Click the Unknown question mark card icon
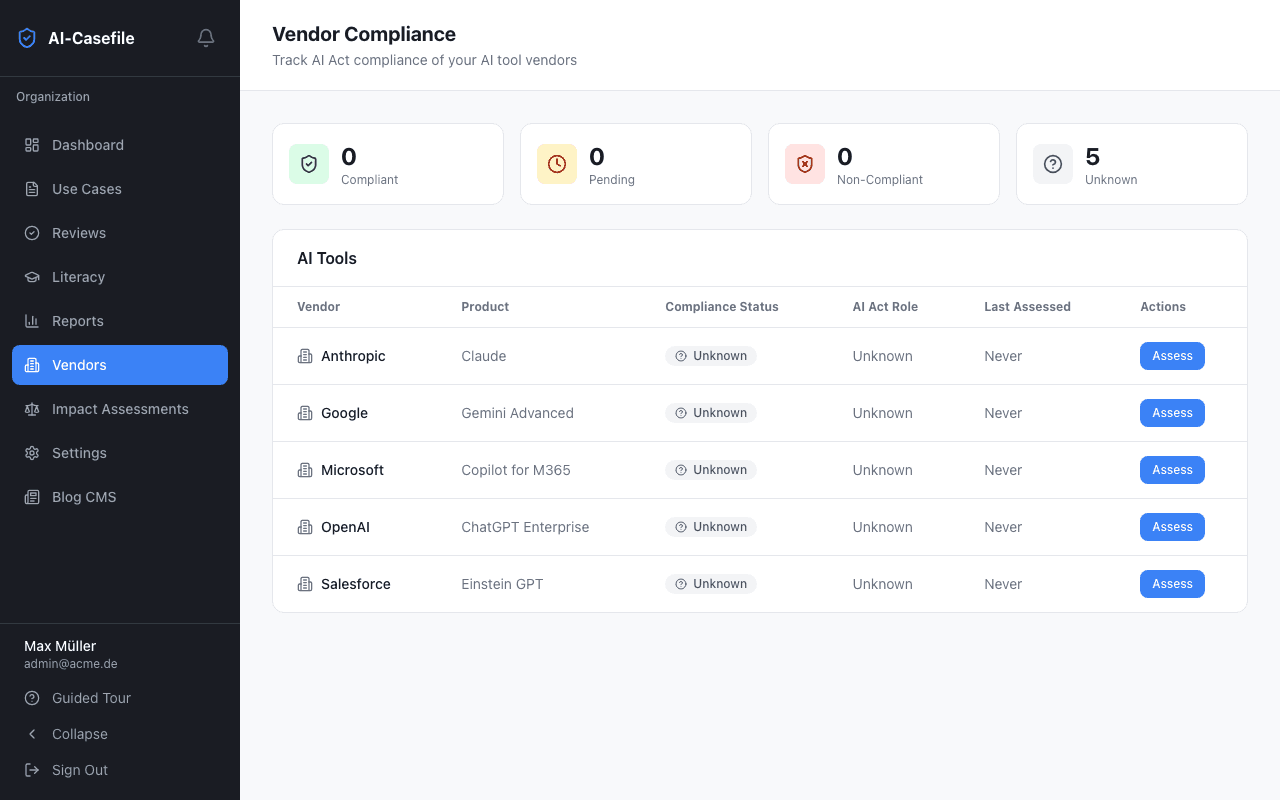 1053,163
